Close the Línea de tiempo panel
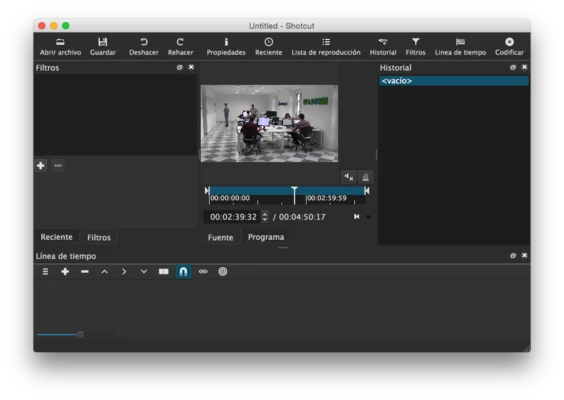 pyautogui.click(x=524, y=256)
